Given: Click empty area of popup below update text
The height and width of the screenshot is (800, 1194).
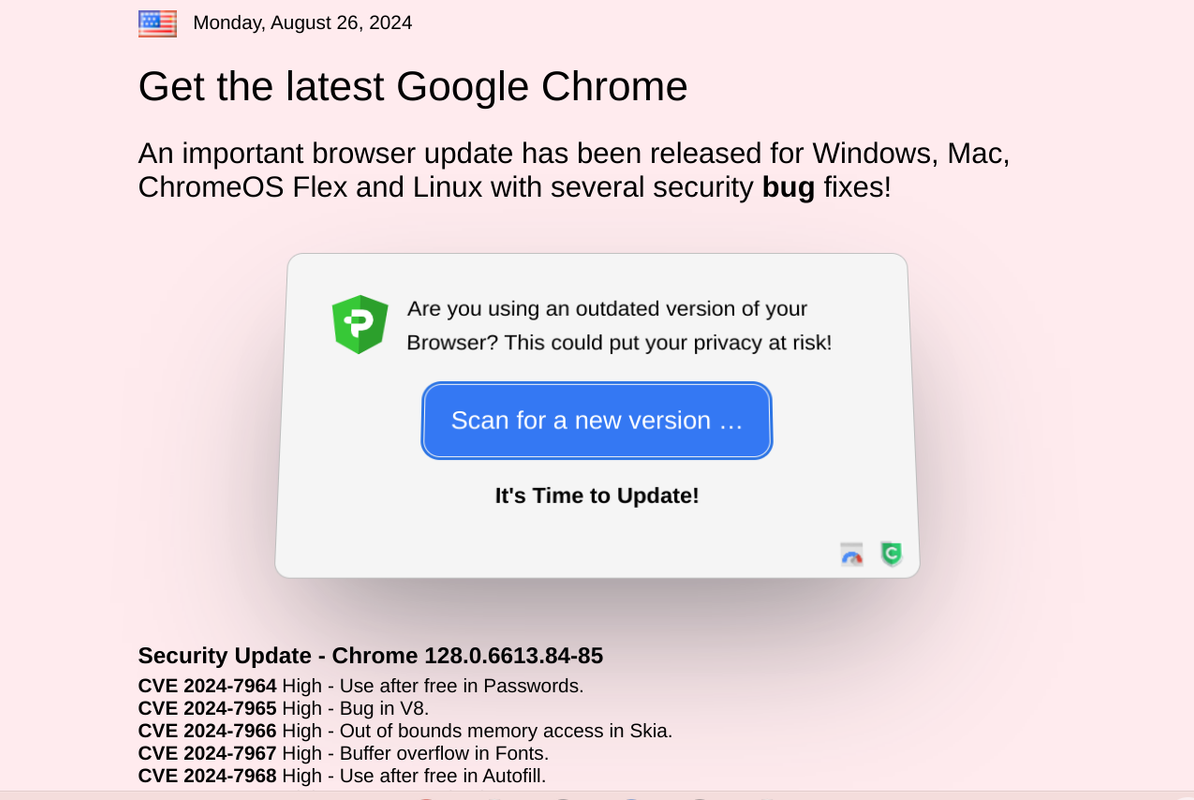Looking at the screenshot, I should (533, 544).
